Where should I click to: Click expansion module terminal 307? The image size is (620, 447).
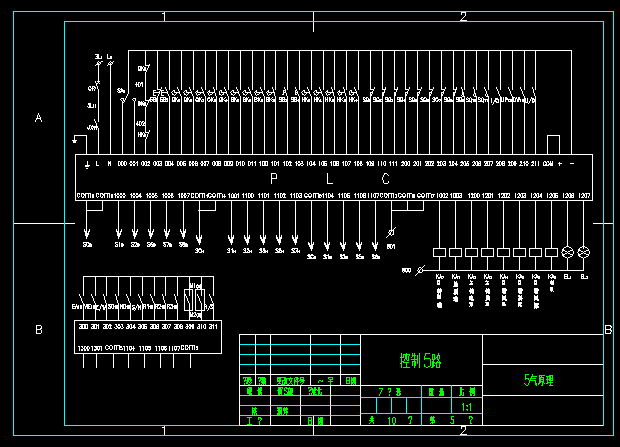click(x=166, y=327)
